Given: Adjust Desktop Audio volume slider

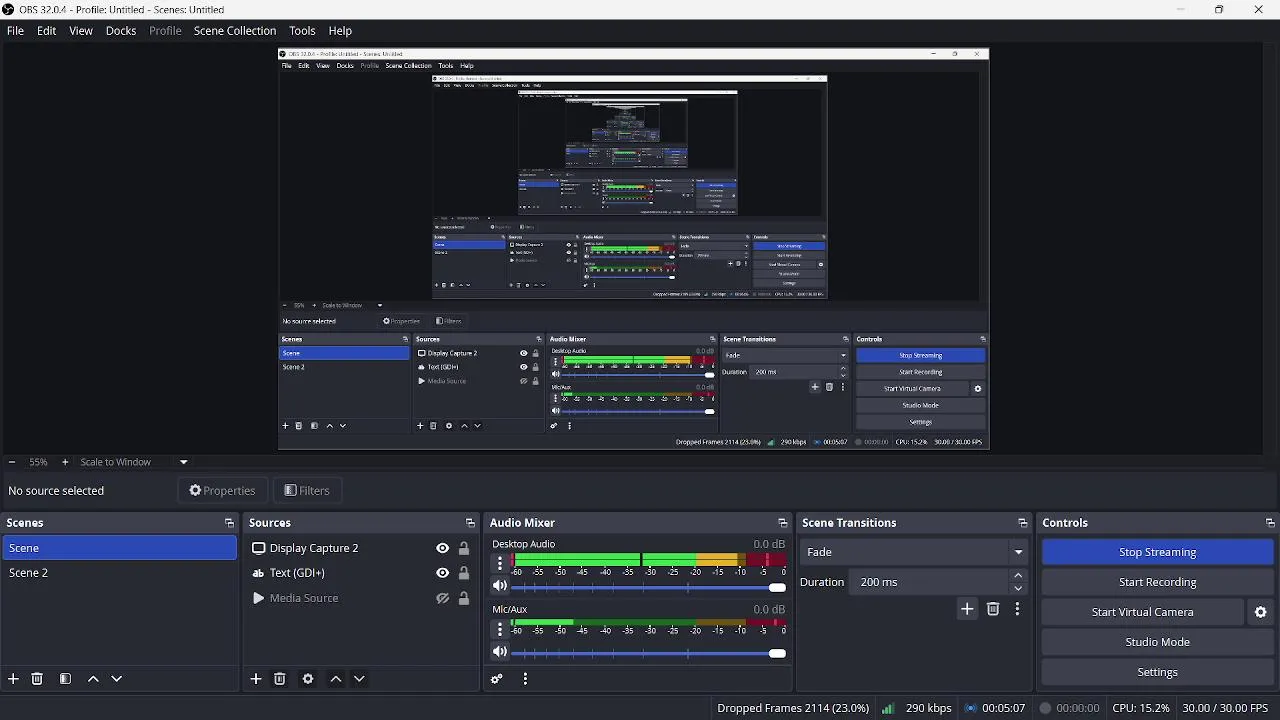Looking at the screenshot, I should 648,587.
